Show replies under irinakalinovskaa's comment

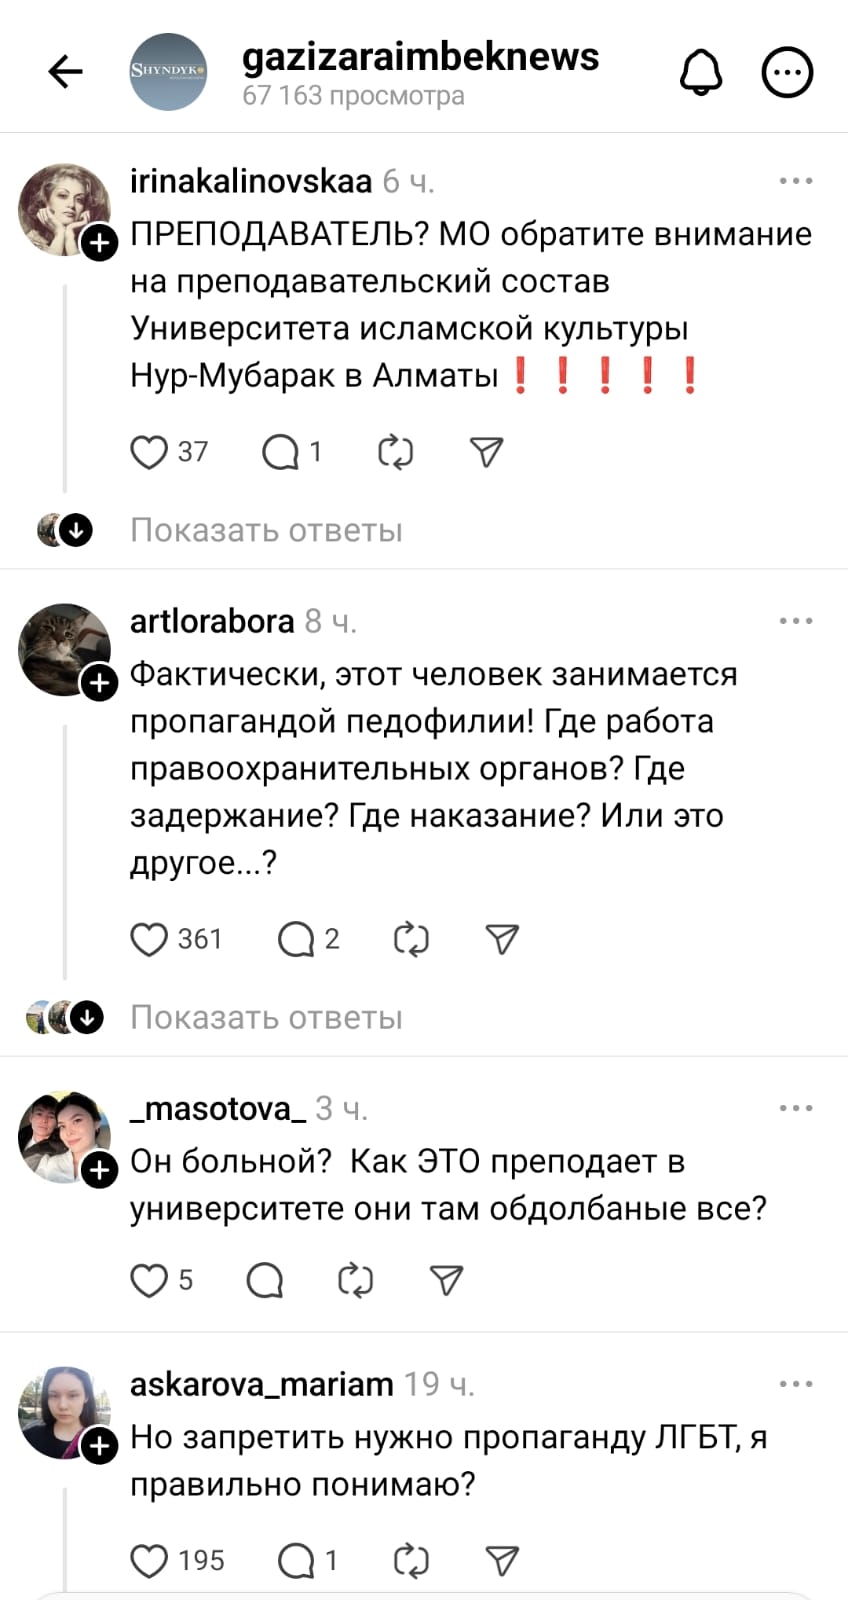coord(266,530)
